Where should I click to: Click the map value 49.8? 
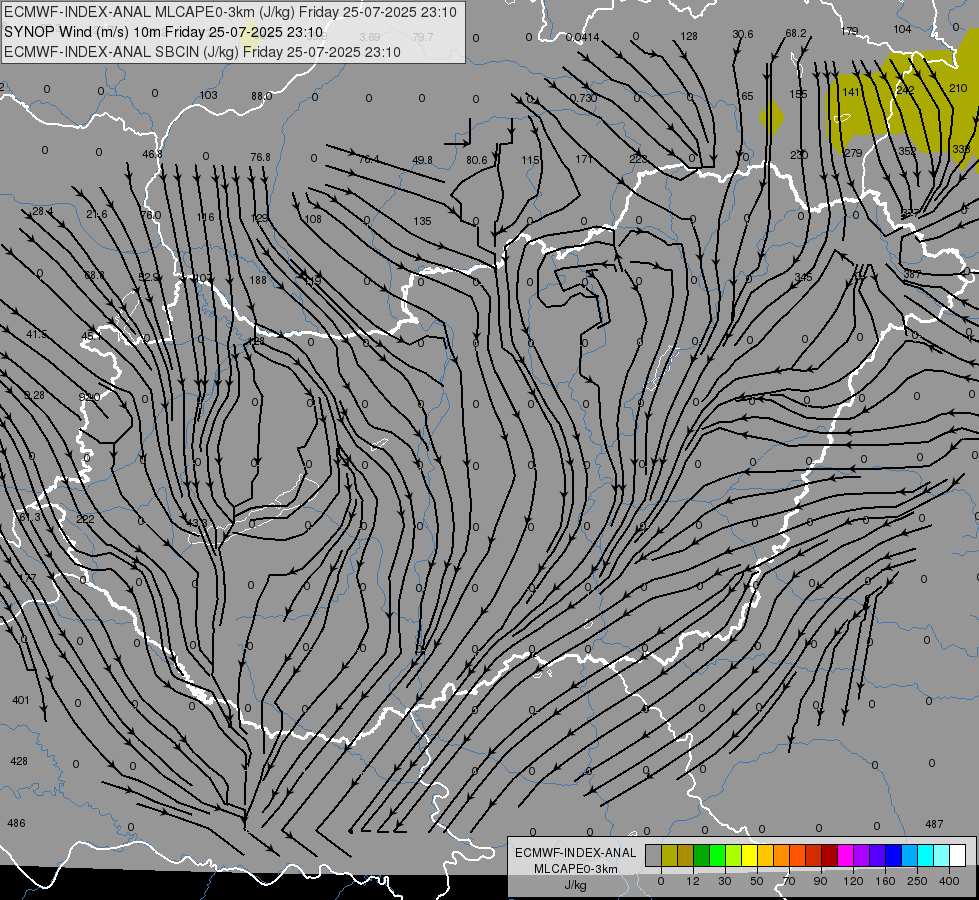click(422, 161)
